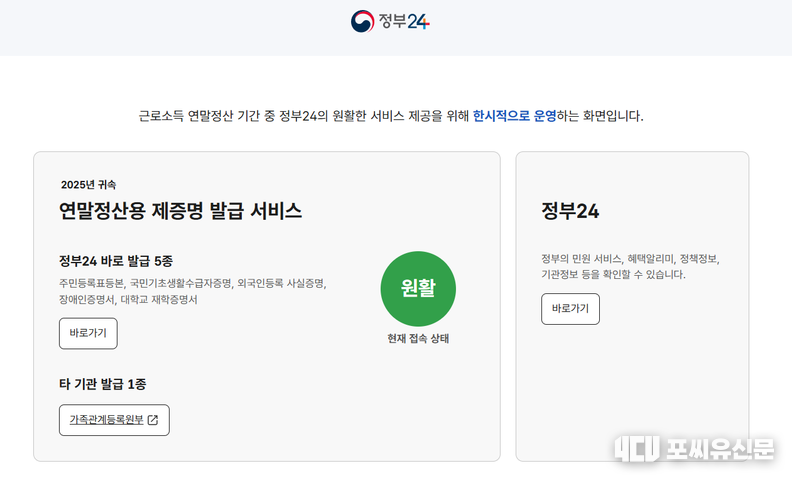Image resolution: width=792 pixels, height=483 pixels.
Task: Select the 연말정산용 제증명 발급 서비스 heading
Action: click(180, 210)
